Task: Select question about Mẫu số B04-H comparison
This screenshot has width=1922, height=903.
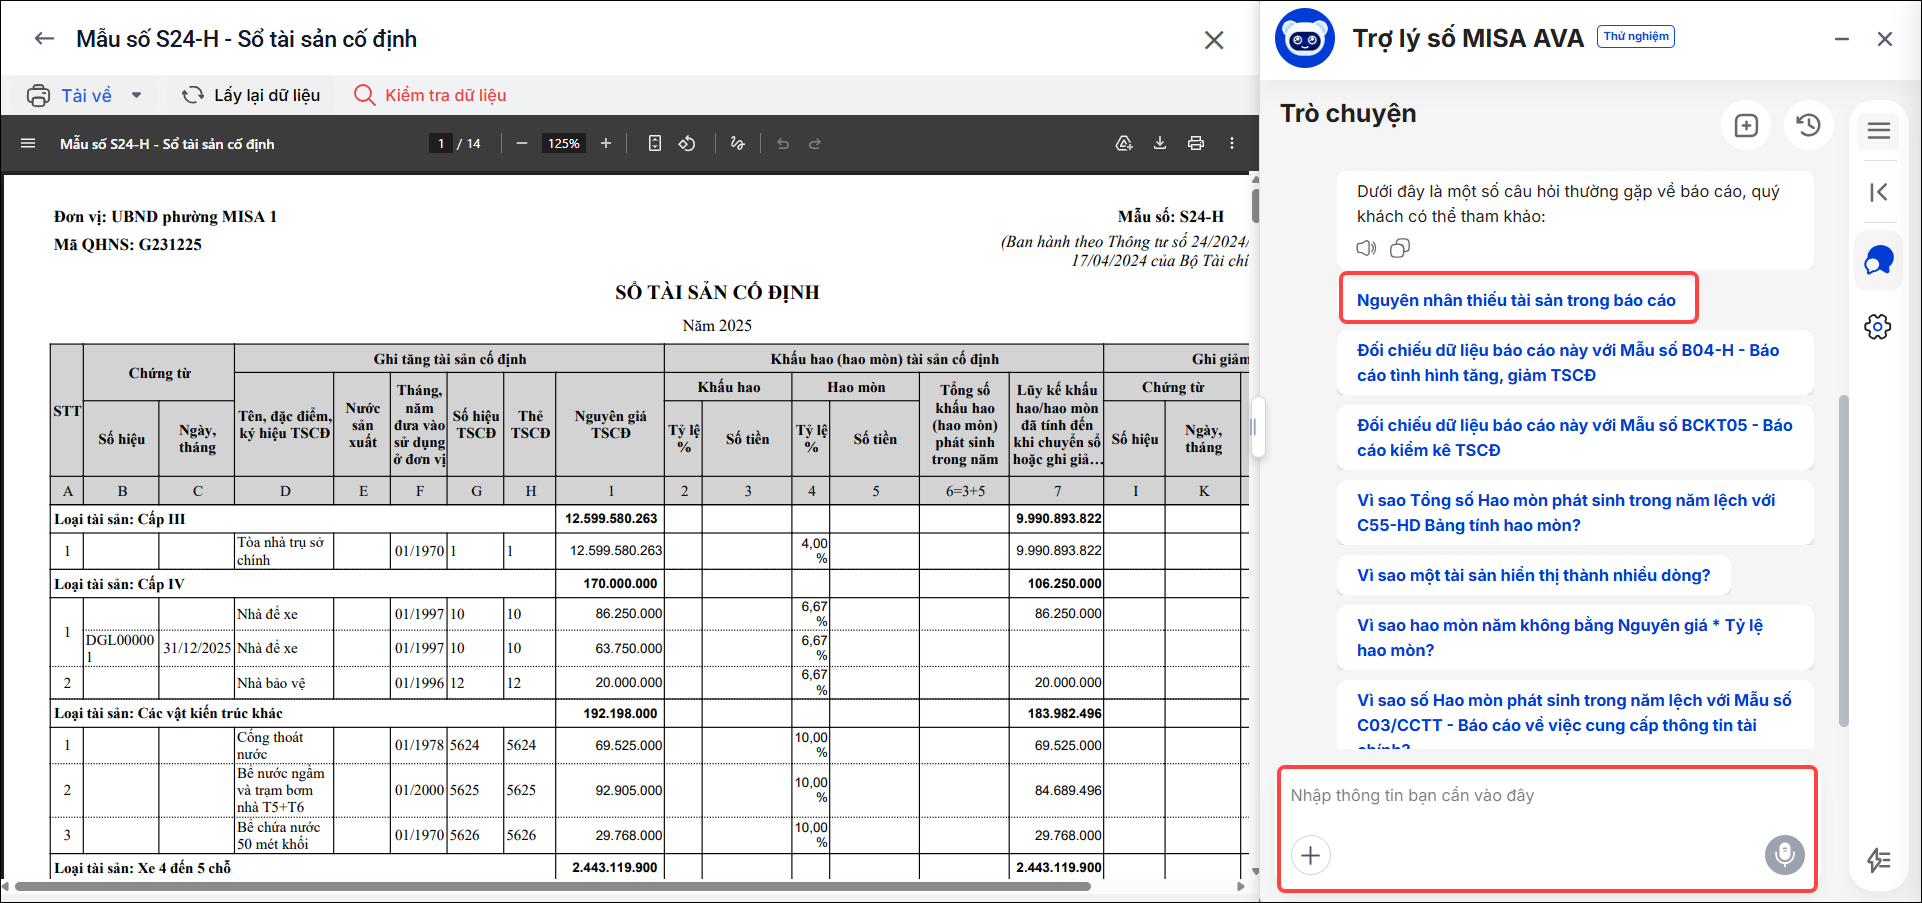Action: click(x=1575, y=362)
